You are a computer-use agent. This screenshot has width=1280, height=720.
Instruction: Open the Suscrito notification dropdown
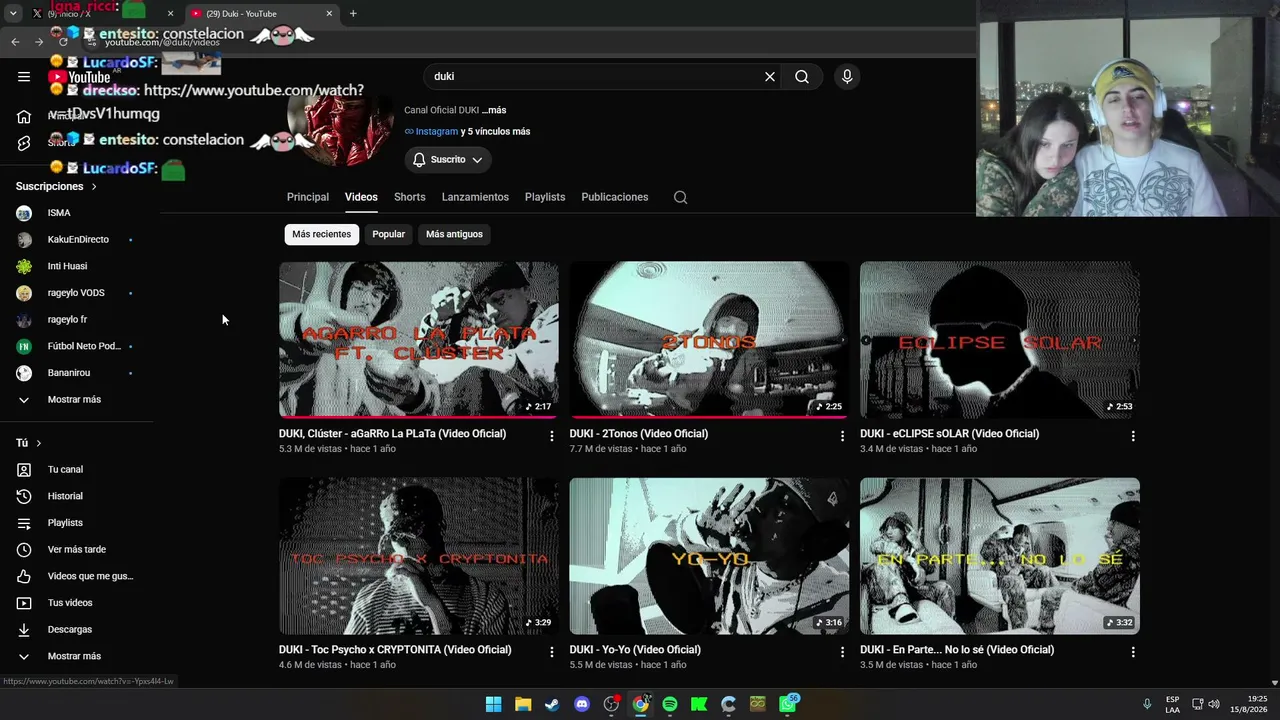point(447,159)
